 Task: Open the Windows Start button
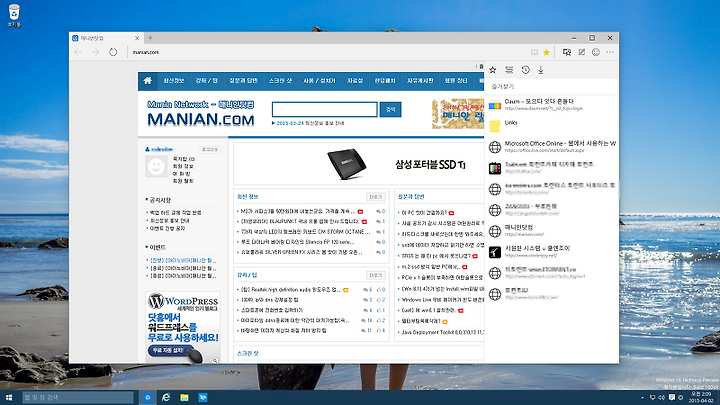tap(9, 397)
